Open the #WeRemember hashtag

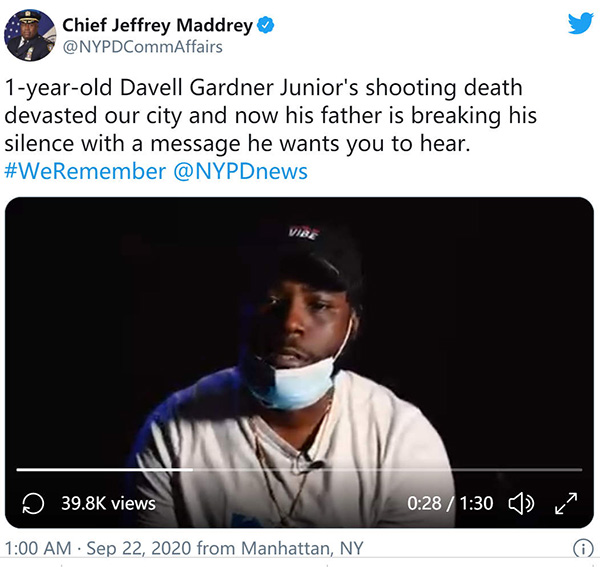[x=85, y=171]
